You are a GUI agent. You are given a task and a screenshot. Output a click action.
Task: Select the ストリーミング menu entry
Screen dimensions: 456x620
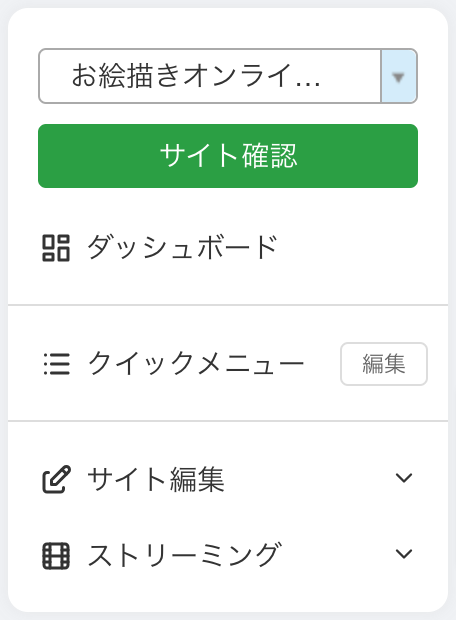pyautogui.click(x=228, y=555)
